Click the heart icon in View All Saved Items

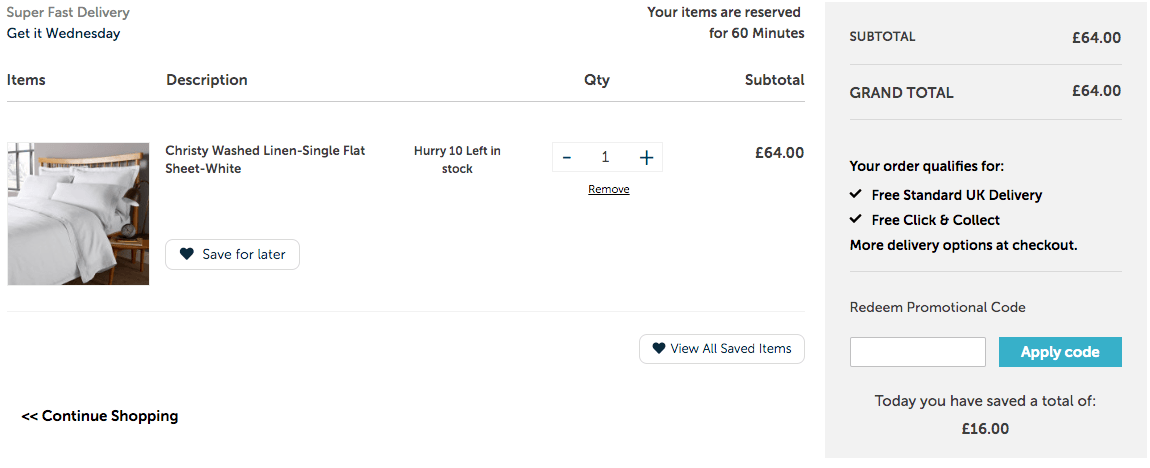point(659,348)
